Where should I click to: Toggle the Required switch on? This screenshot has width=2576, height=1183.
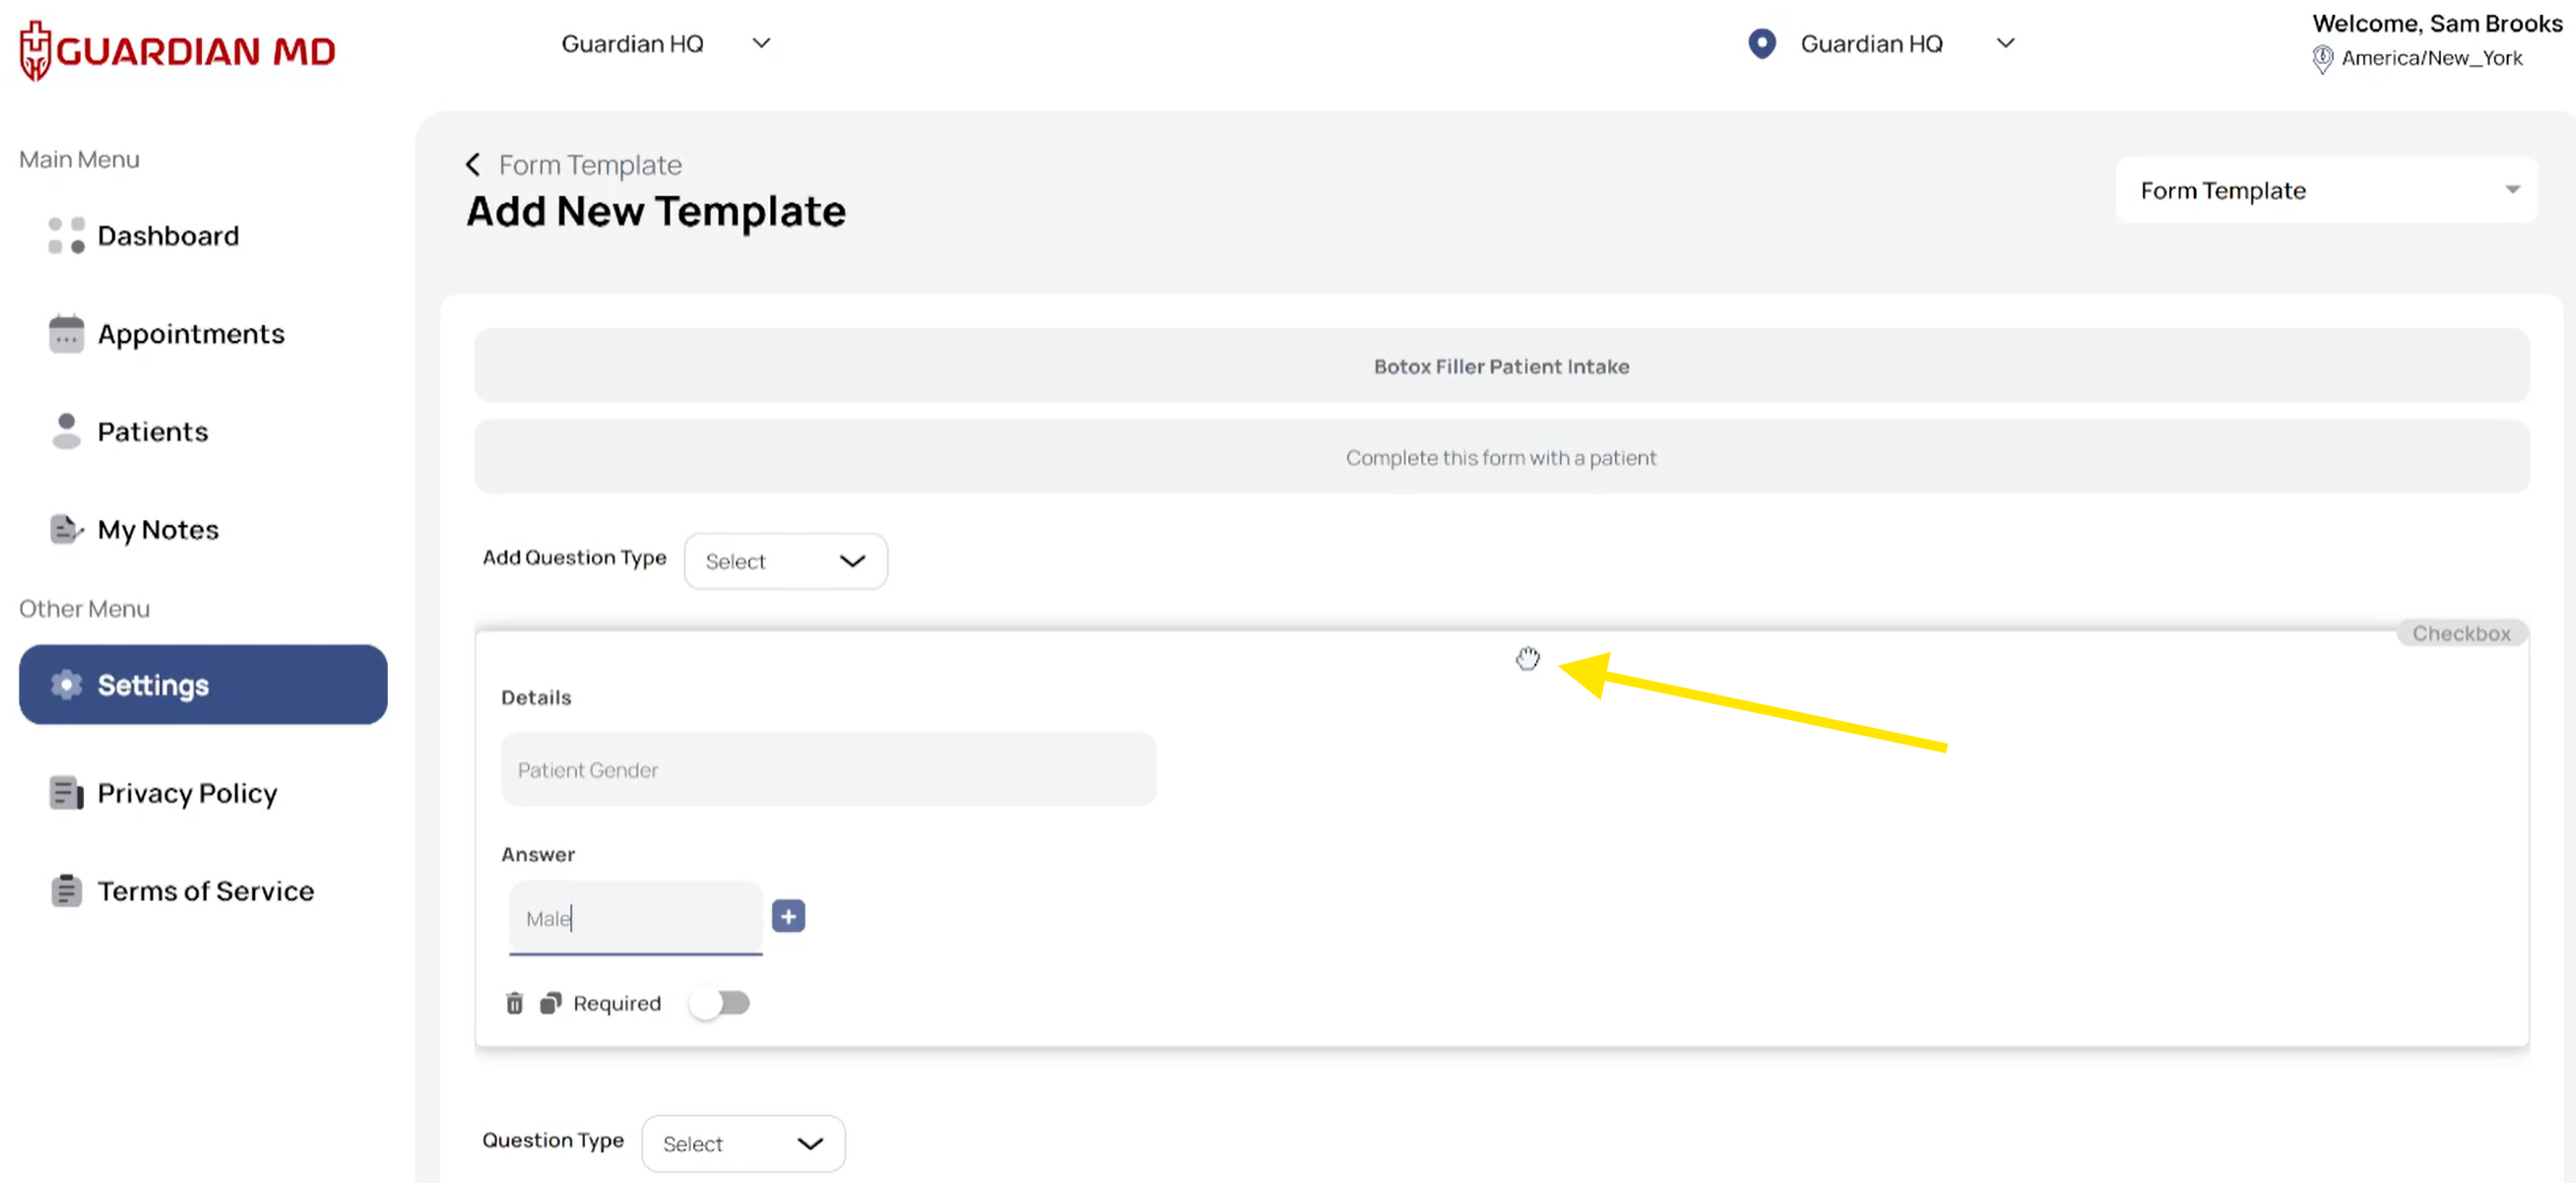pyautogui.click(x=720, y=1003)
